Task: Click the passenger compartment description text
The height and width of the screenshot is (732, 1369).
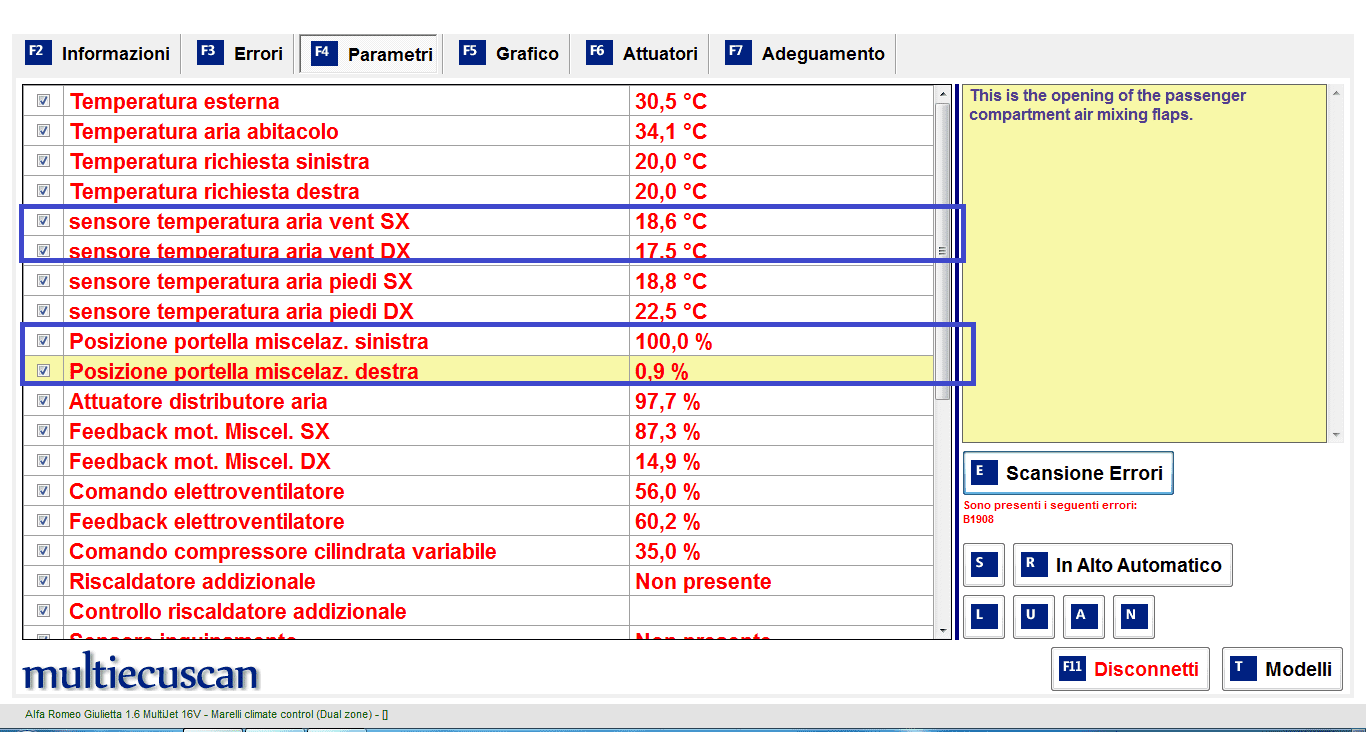Action: coord(1108,105)
